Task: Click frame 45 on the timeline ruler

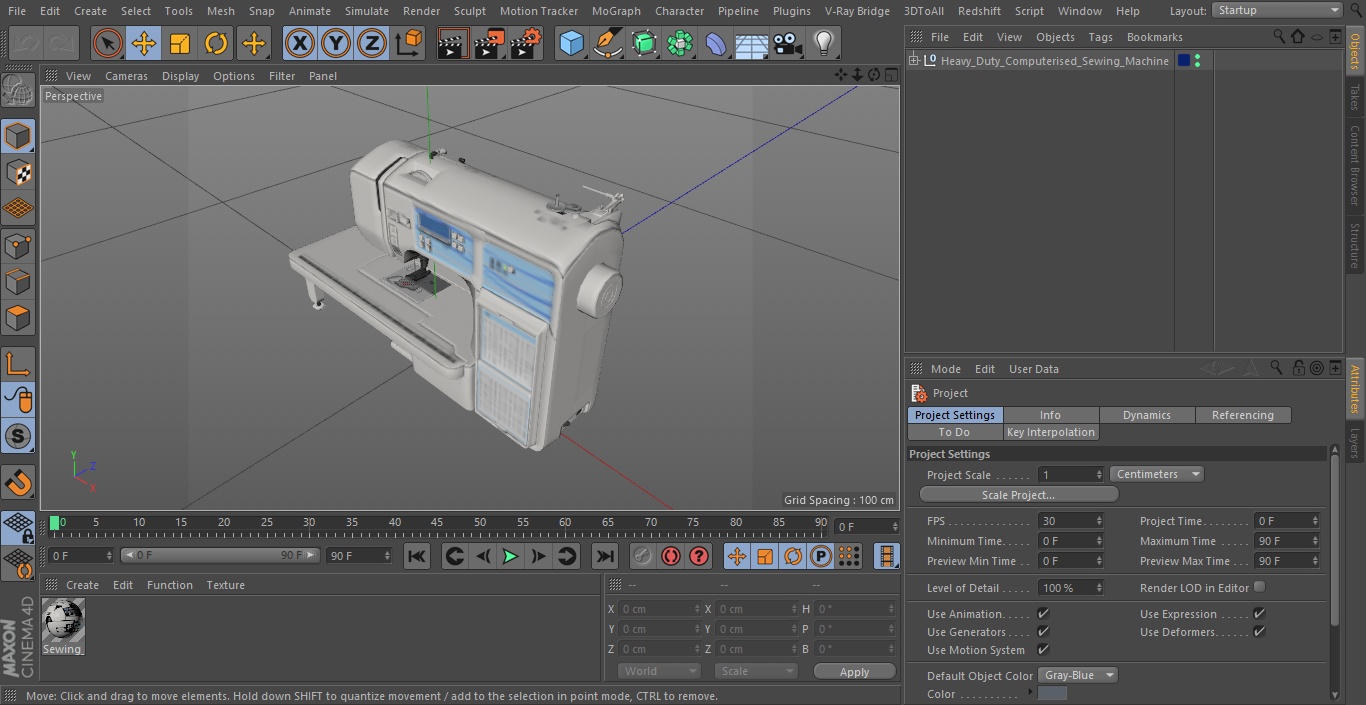Action: click(x=437, y=522)
